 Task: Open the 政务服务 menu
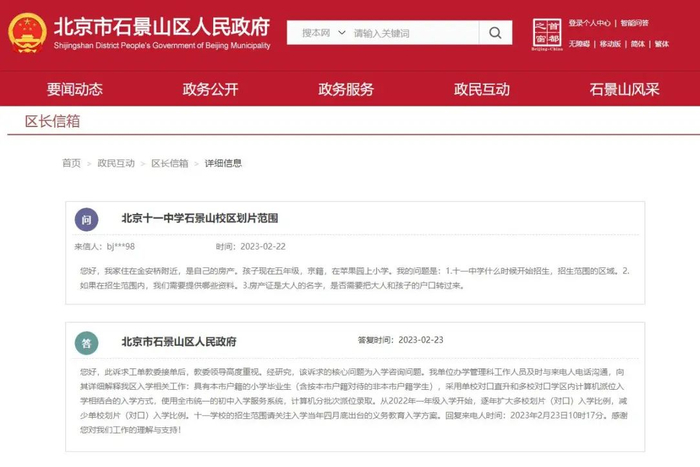tap(346, 89)
